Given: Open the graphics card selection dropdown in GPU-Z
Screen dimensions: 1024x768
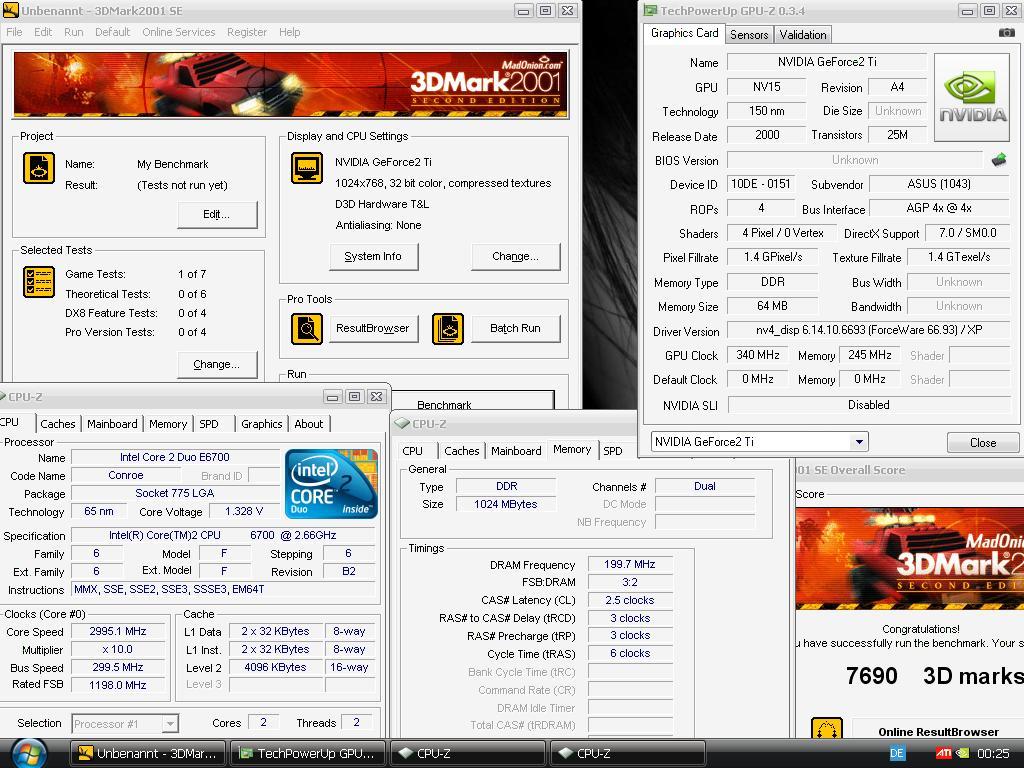Looking at the screenshot, I should point(859,442).
